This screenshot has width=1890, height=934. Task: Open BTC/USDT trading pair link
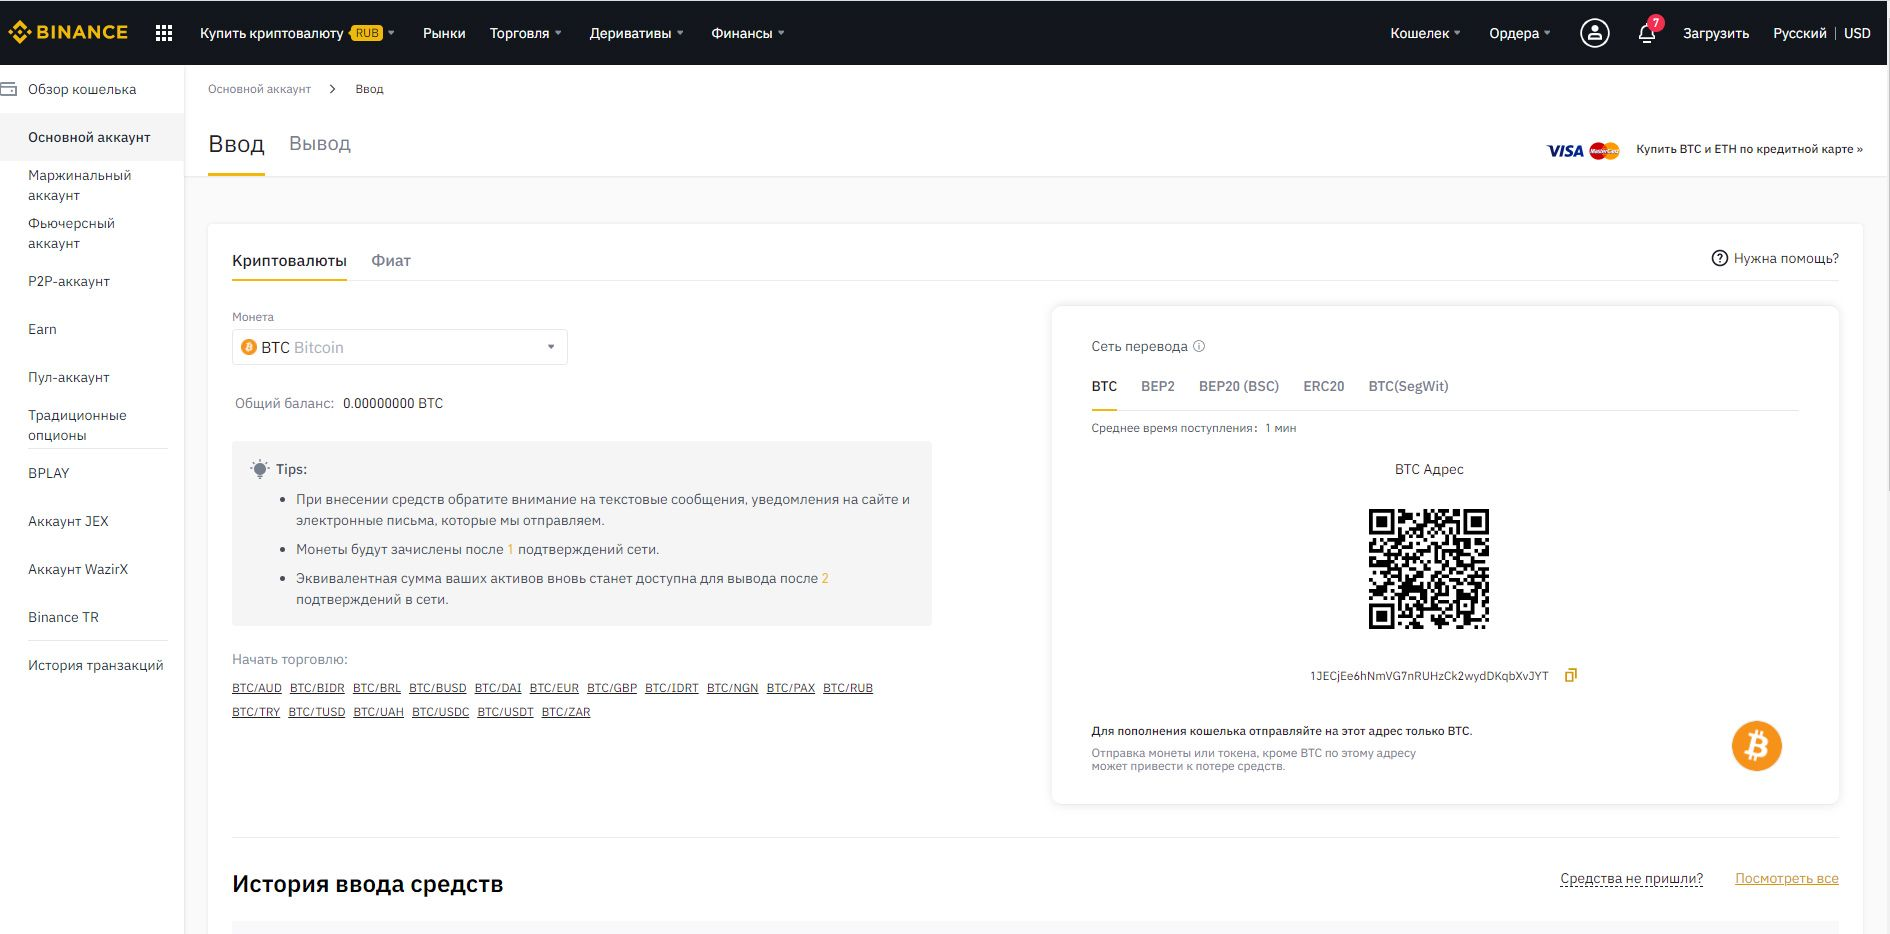[x=505, y=712]
